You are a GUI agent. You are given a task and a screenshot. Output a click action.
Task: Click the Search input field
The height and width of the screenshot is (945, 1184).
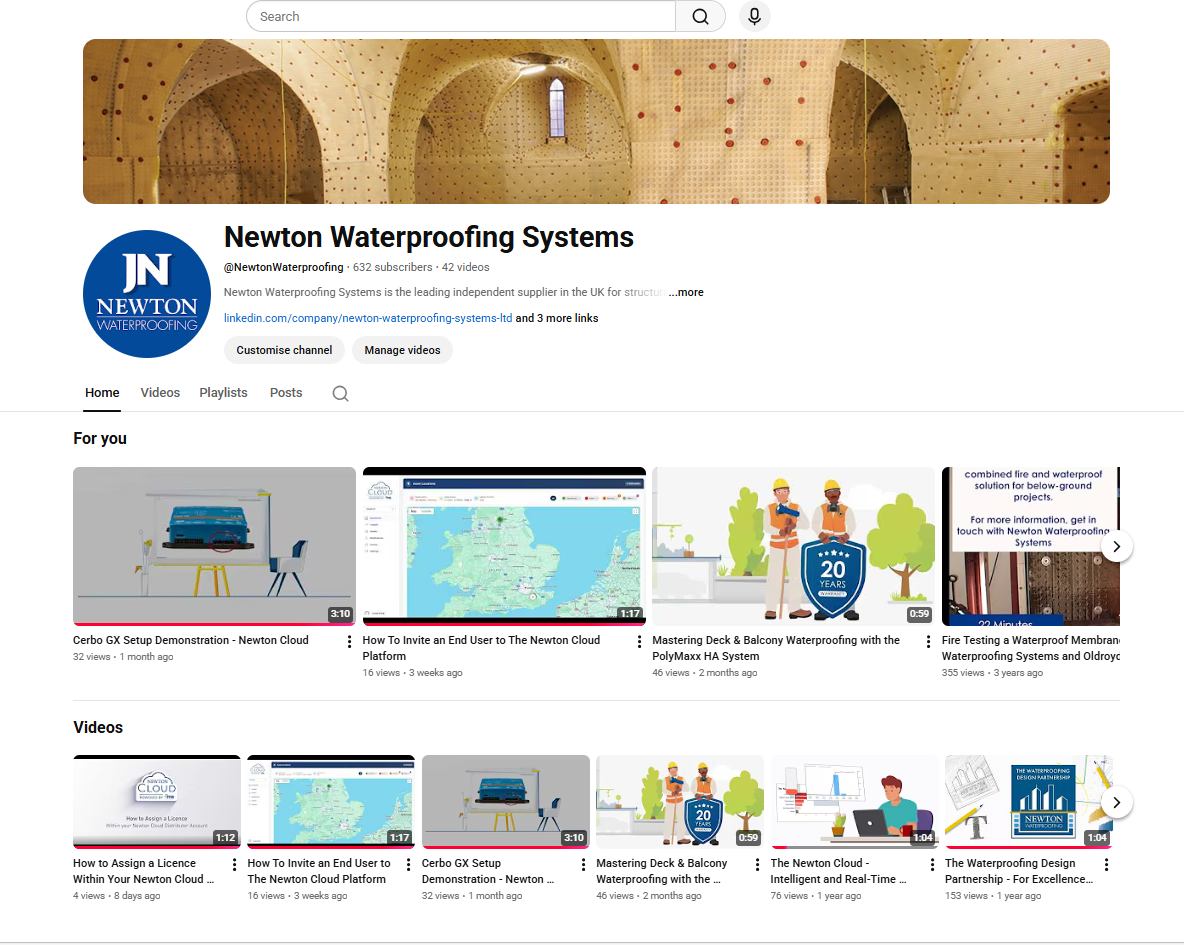pos(461,17)
